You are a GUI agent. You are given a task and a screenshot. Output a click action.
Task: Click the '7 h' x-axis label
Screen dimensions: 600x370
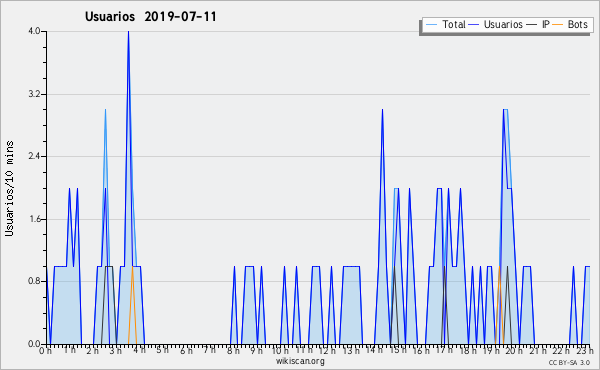209,350
